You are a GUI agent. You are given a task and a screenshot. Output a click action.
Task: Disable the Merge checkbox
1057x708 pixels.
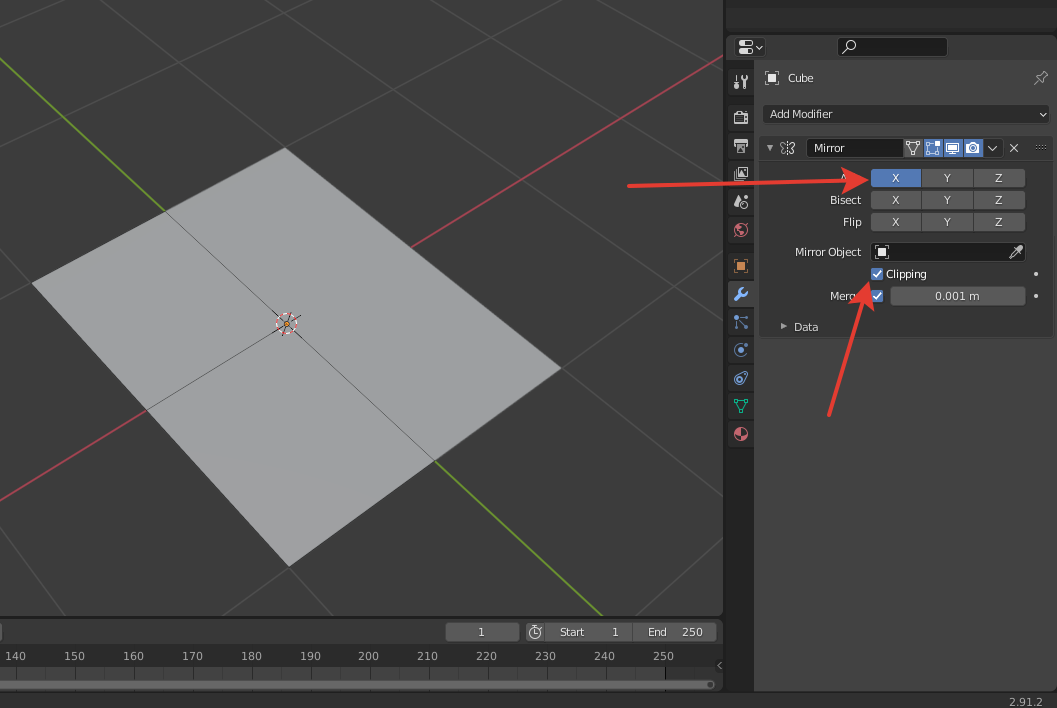(x=877, y=296)
